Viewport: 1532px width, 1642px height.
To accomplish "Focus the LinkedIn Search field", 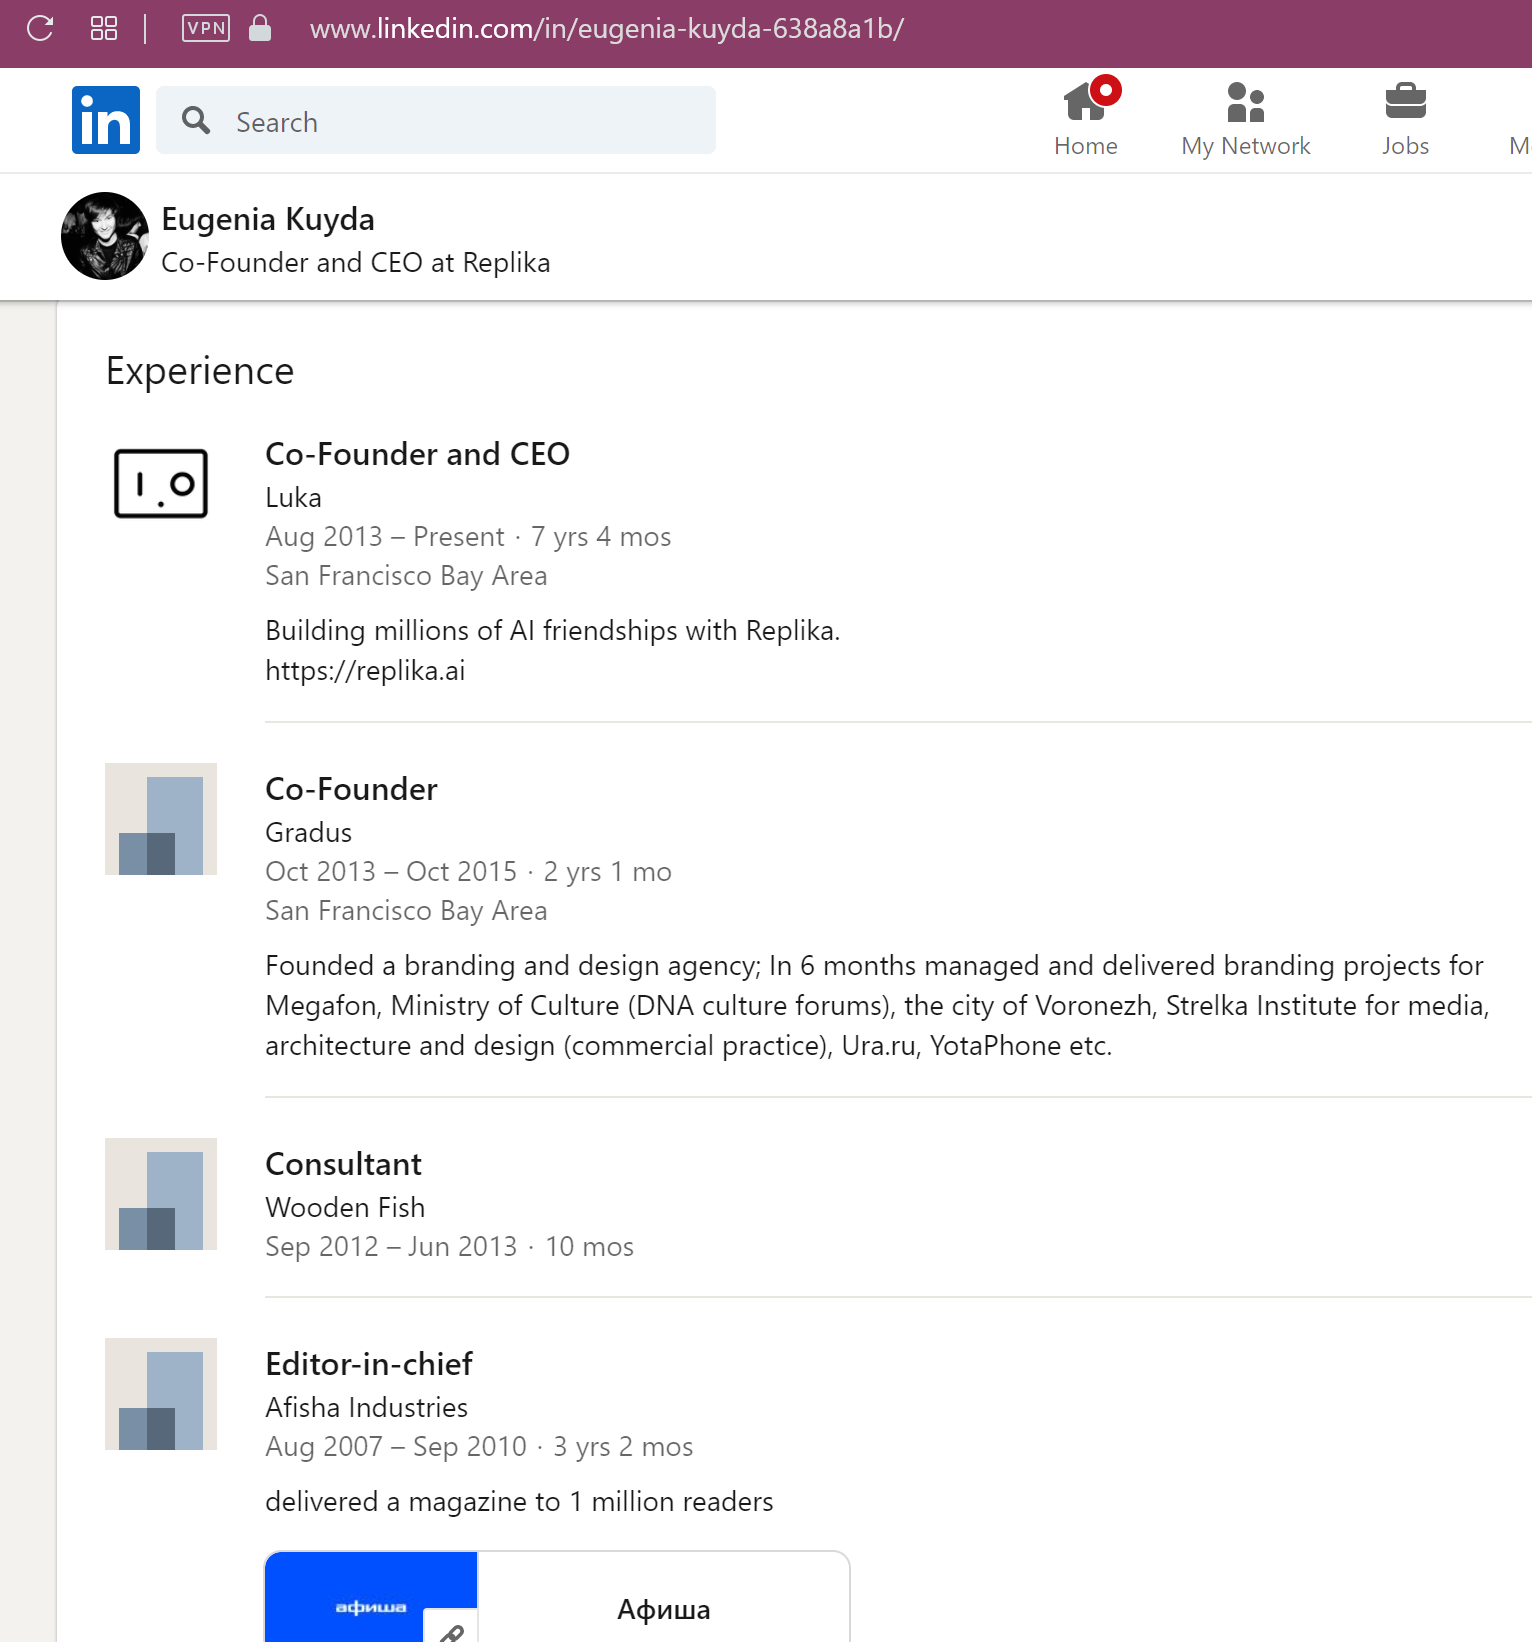I will coord(436,120).
